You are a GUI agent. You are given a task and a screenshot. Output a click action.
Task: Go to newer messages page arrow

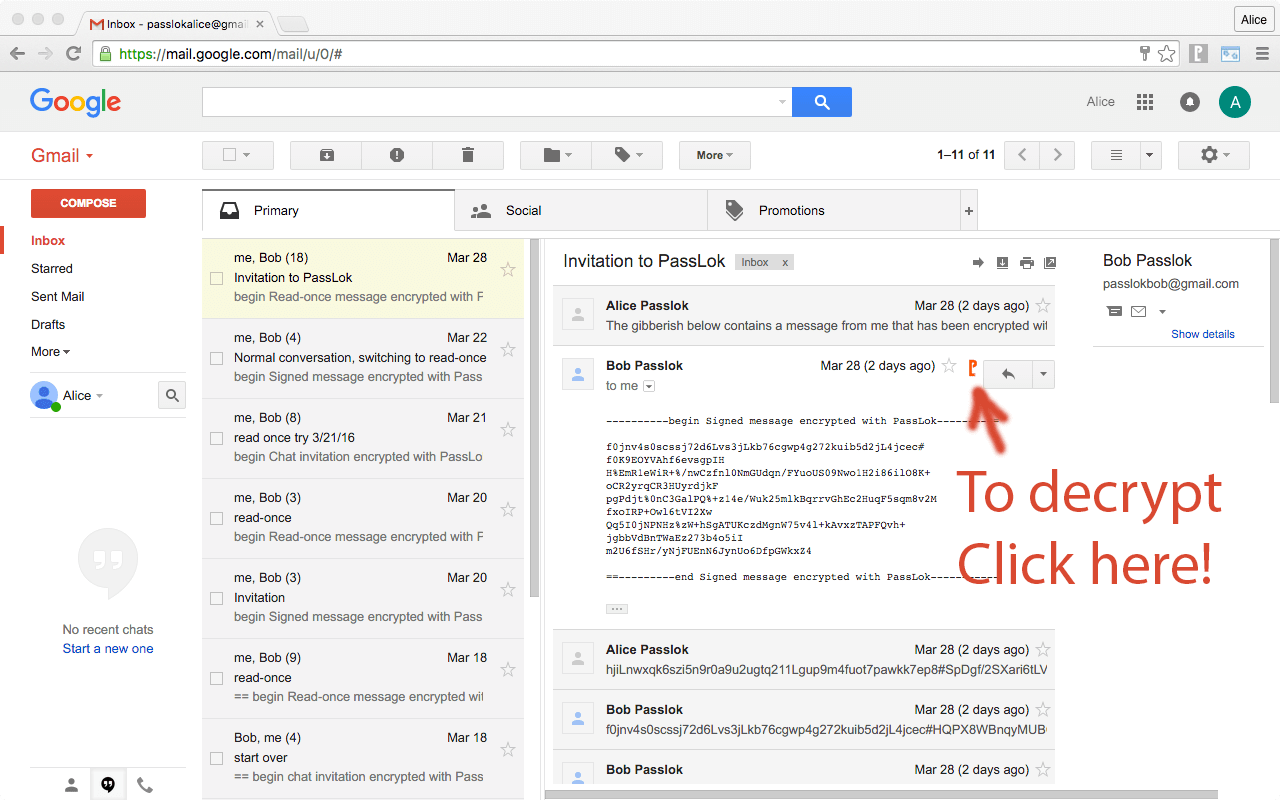(1022, 155)
